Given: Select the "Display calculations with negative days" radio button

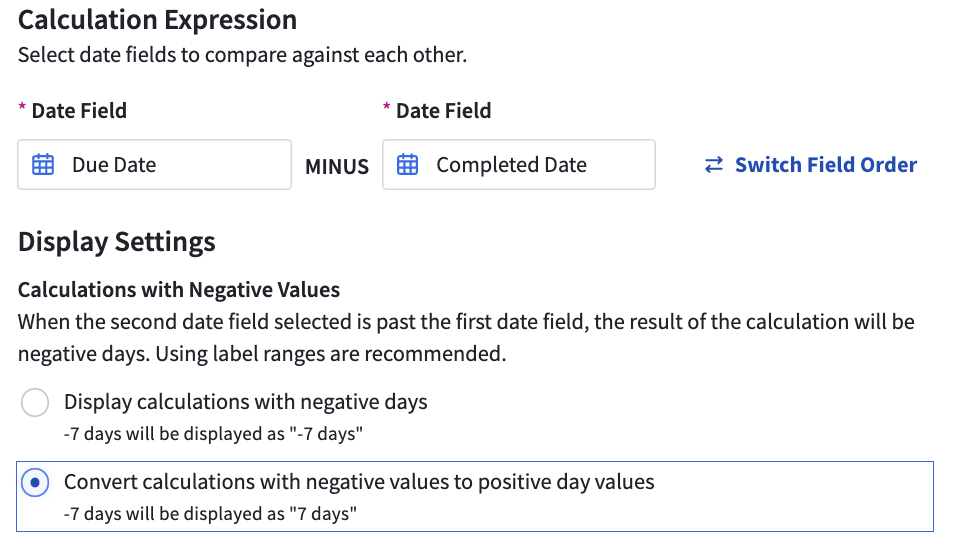Looking at the screenshot, I should tap(35, 403).
